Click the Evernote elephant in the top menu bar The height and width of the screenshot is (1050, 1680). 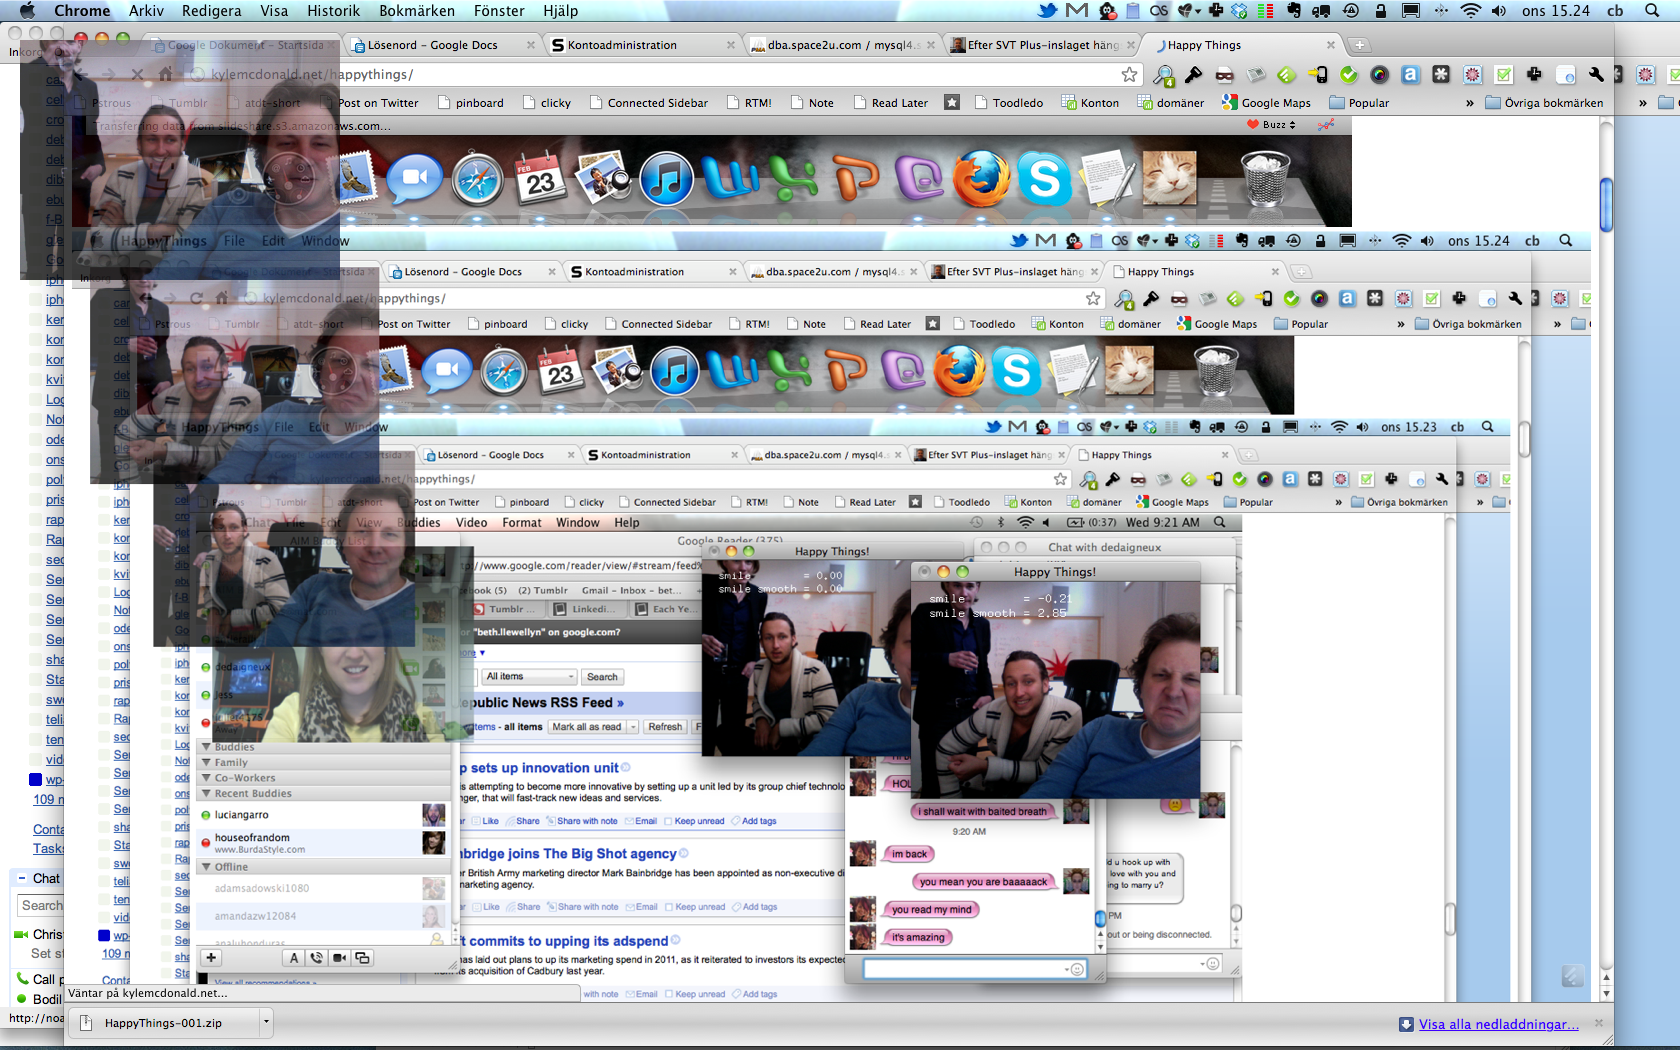click(x=1294, y=11)
